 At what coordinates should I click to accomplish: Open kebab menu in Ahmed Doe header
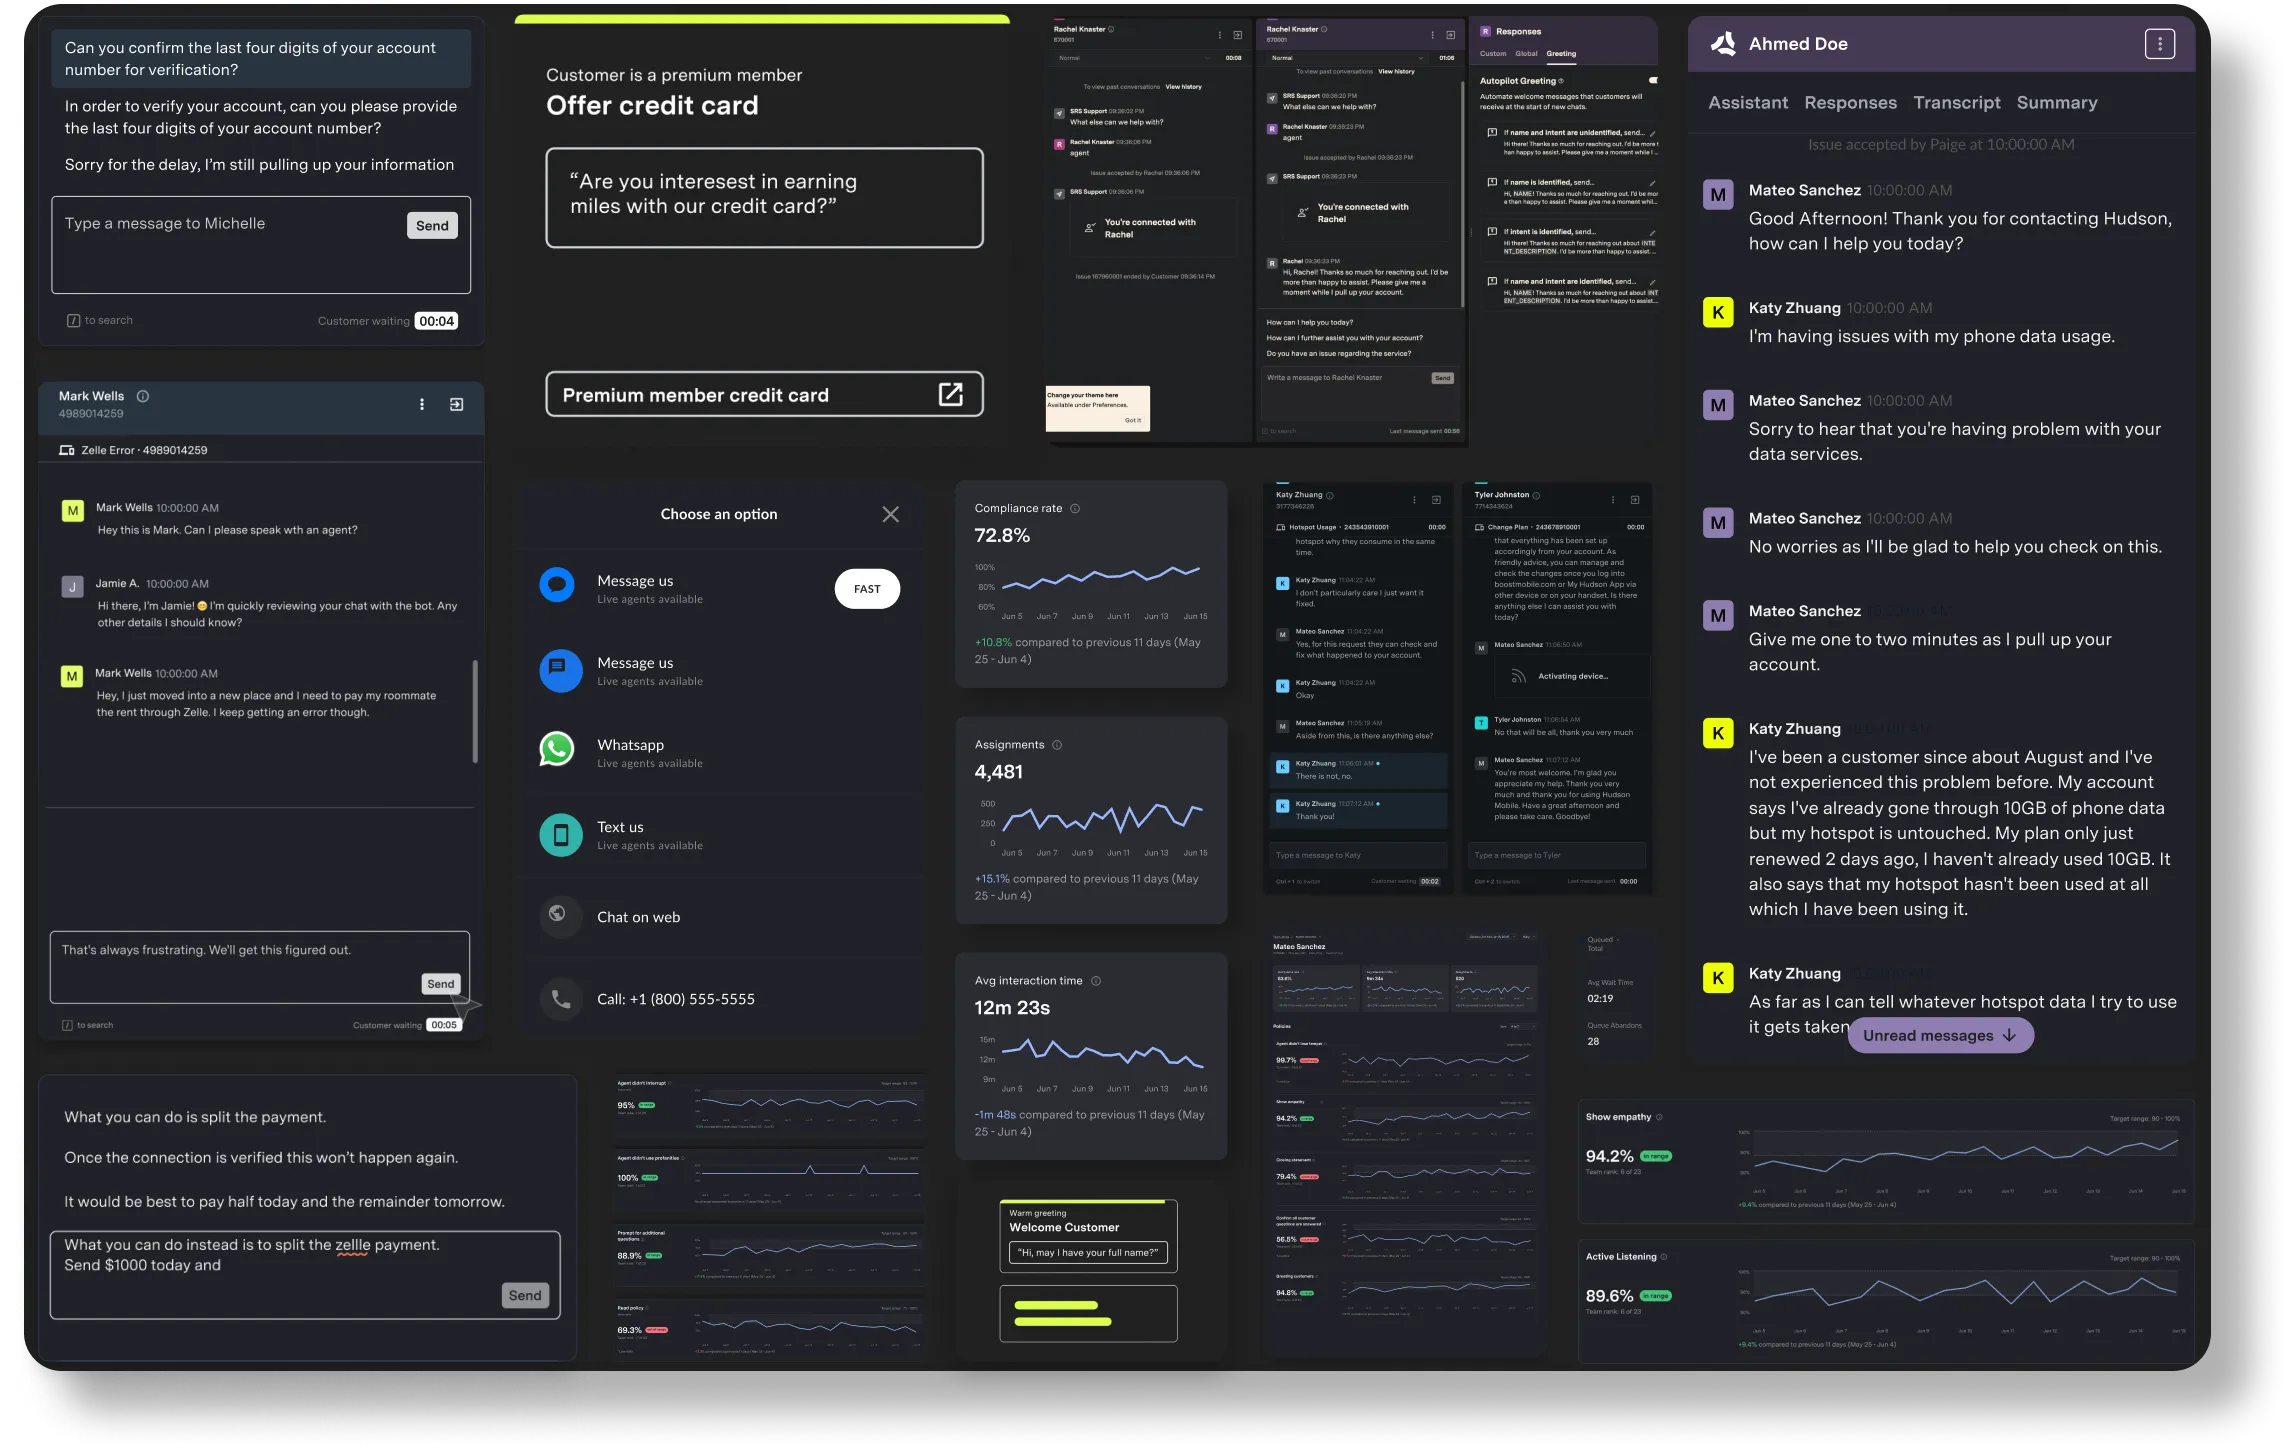(2159, 44)
